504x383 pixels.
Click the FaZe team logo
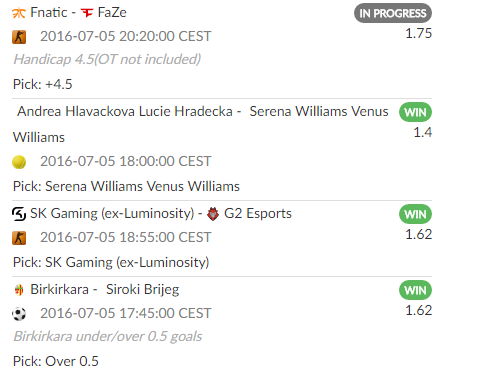pyautogui.click(x=87, y=13)
